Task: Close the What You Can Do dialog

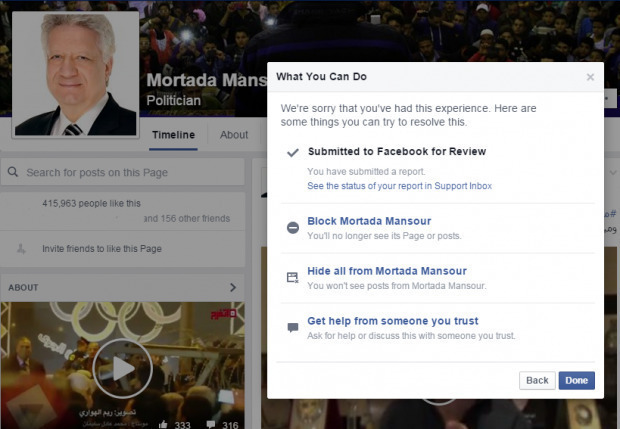Action: pyautogui.click(x=590, y=77)
